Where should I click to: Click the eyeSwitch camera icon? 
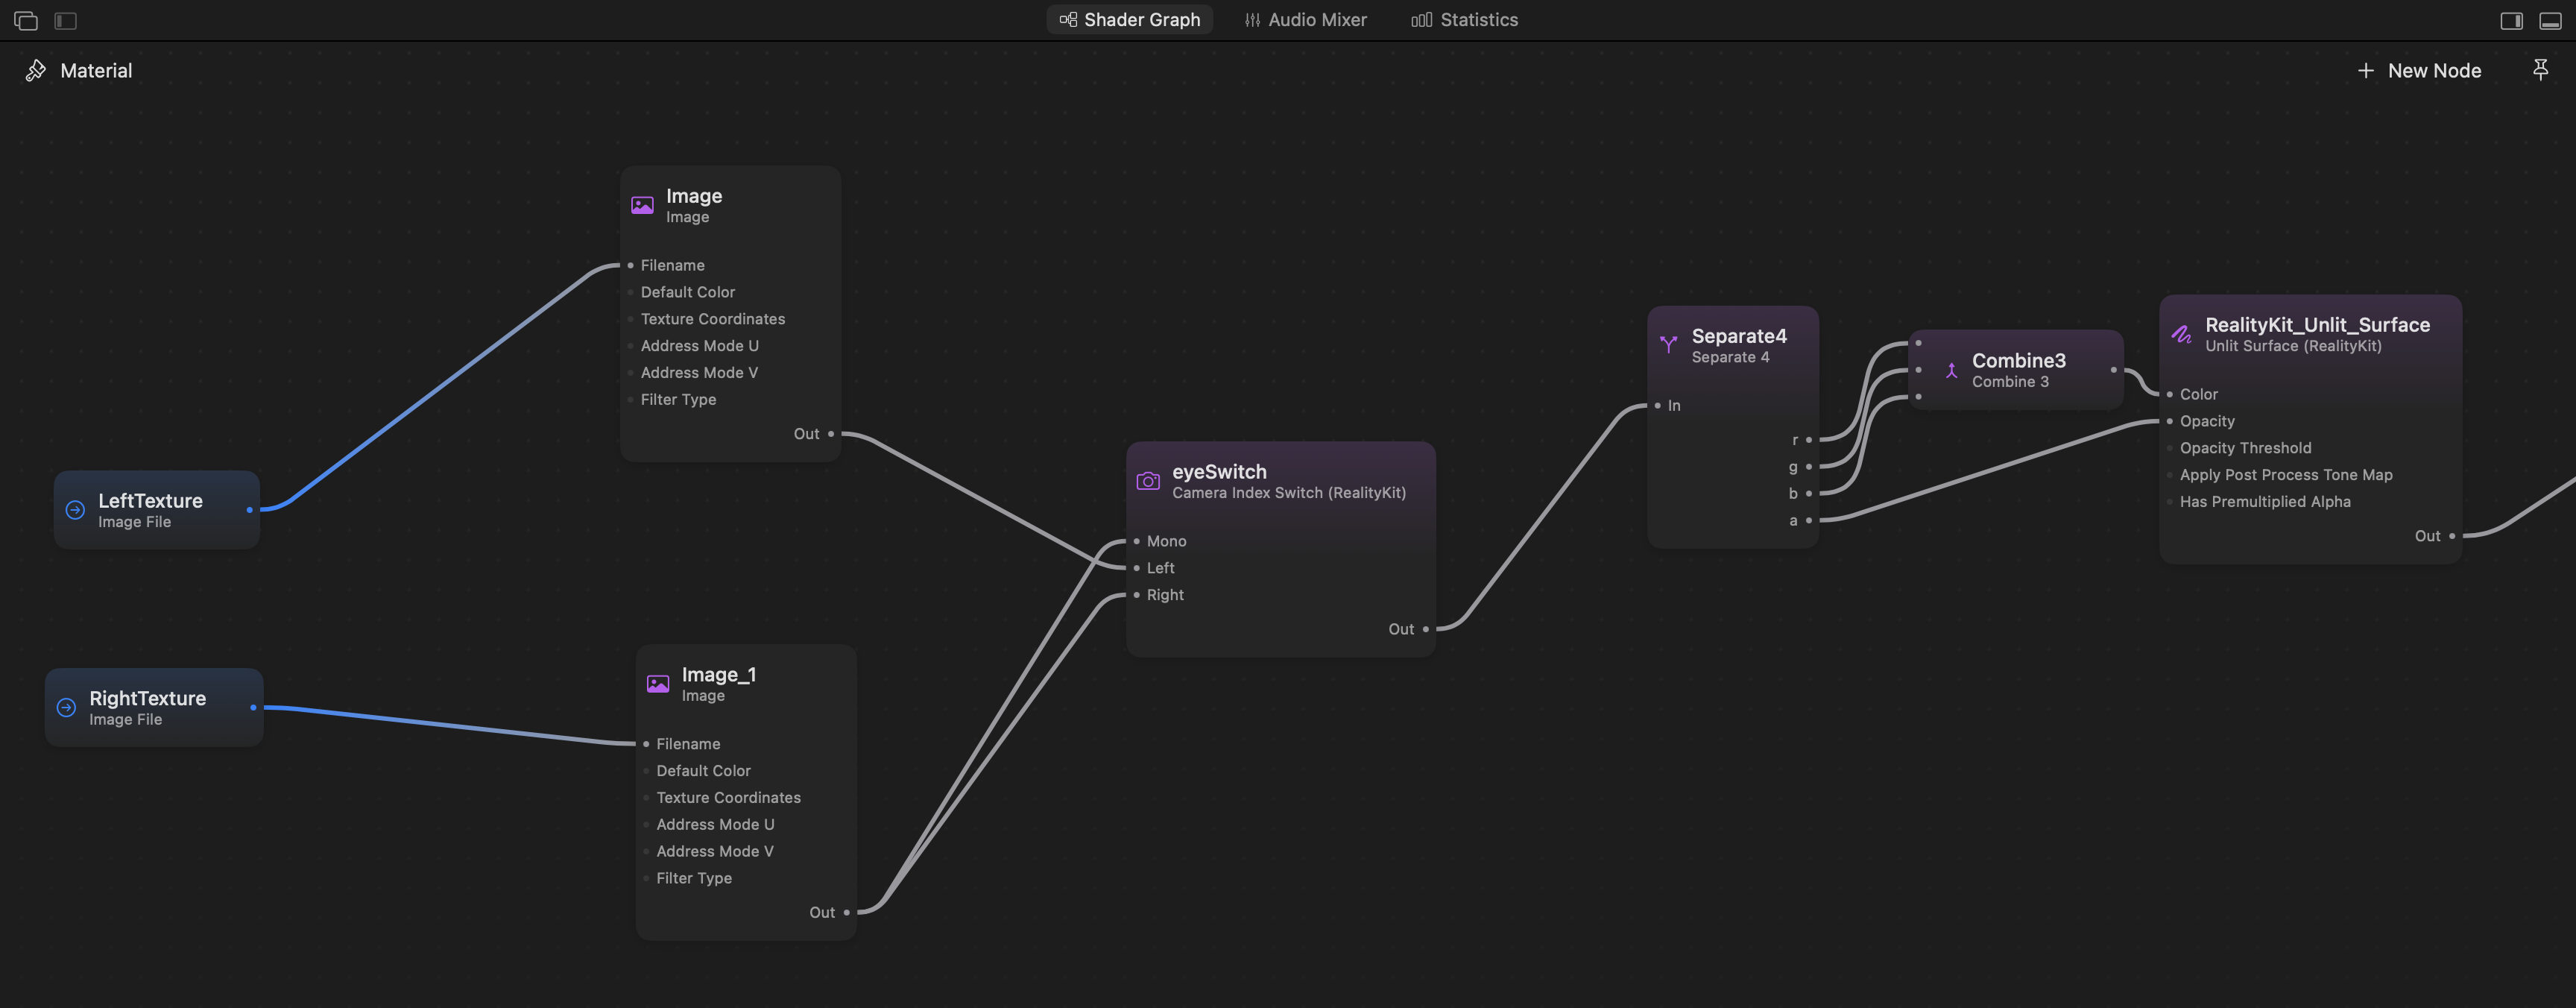[x=1148, y=481]
